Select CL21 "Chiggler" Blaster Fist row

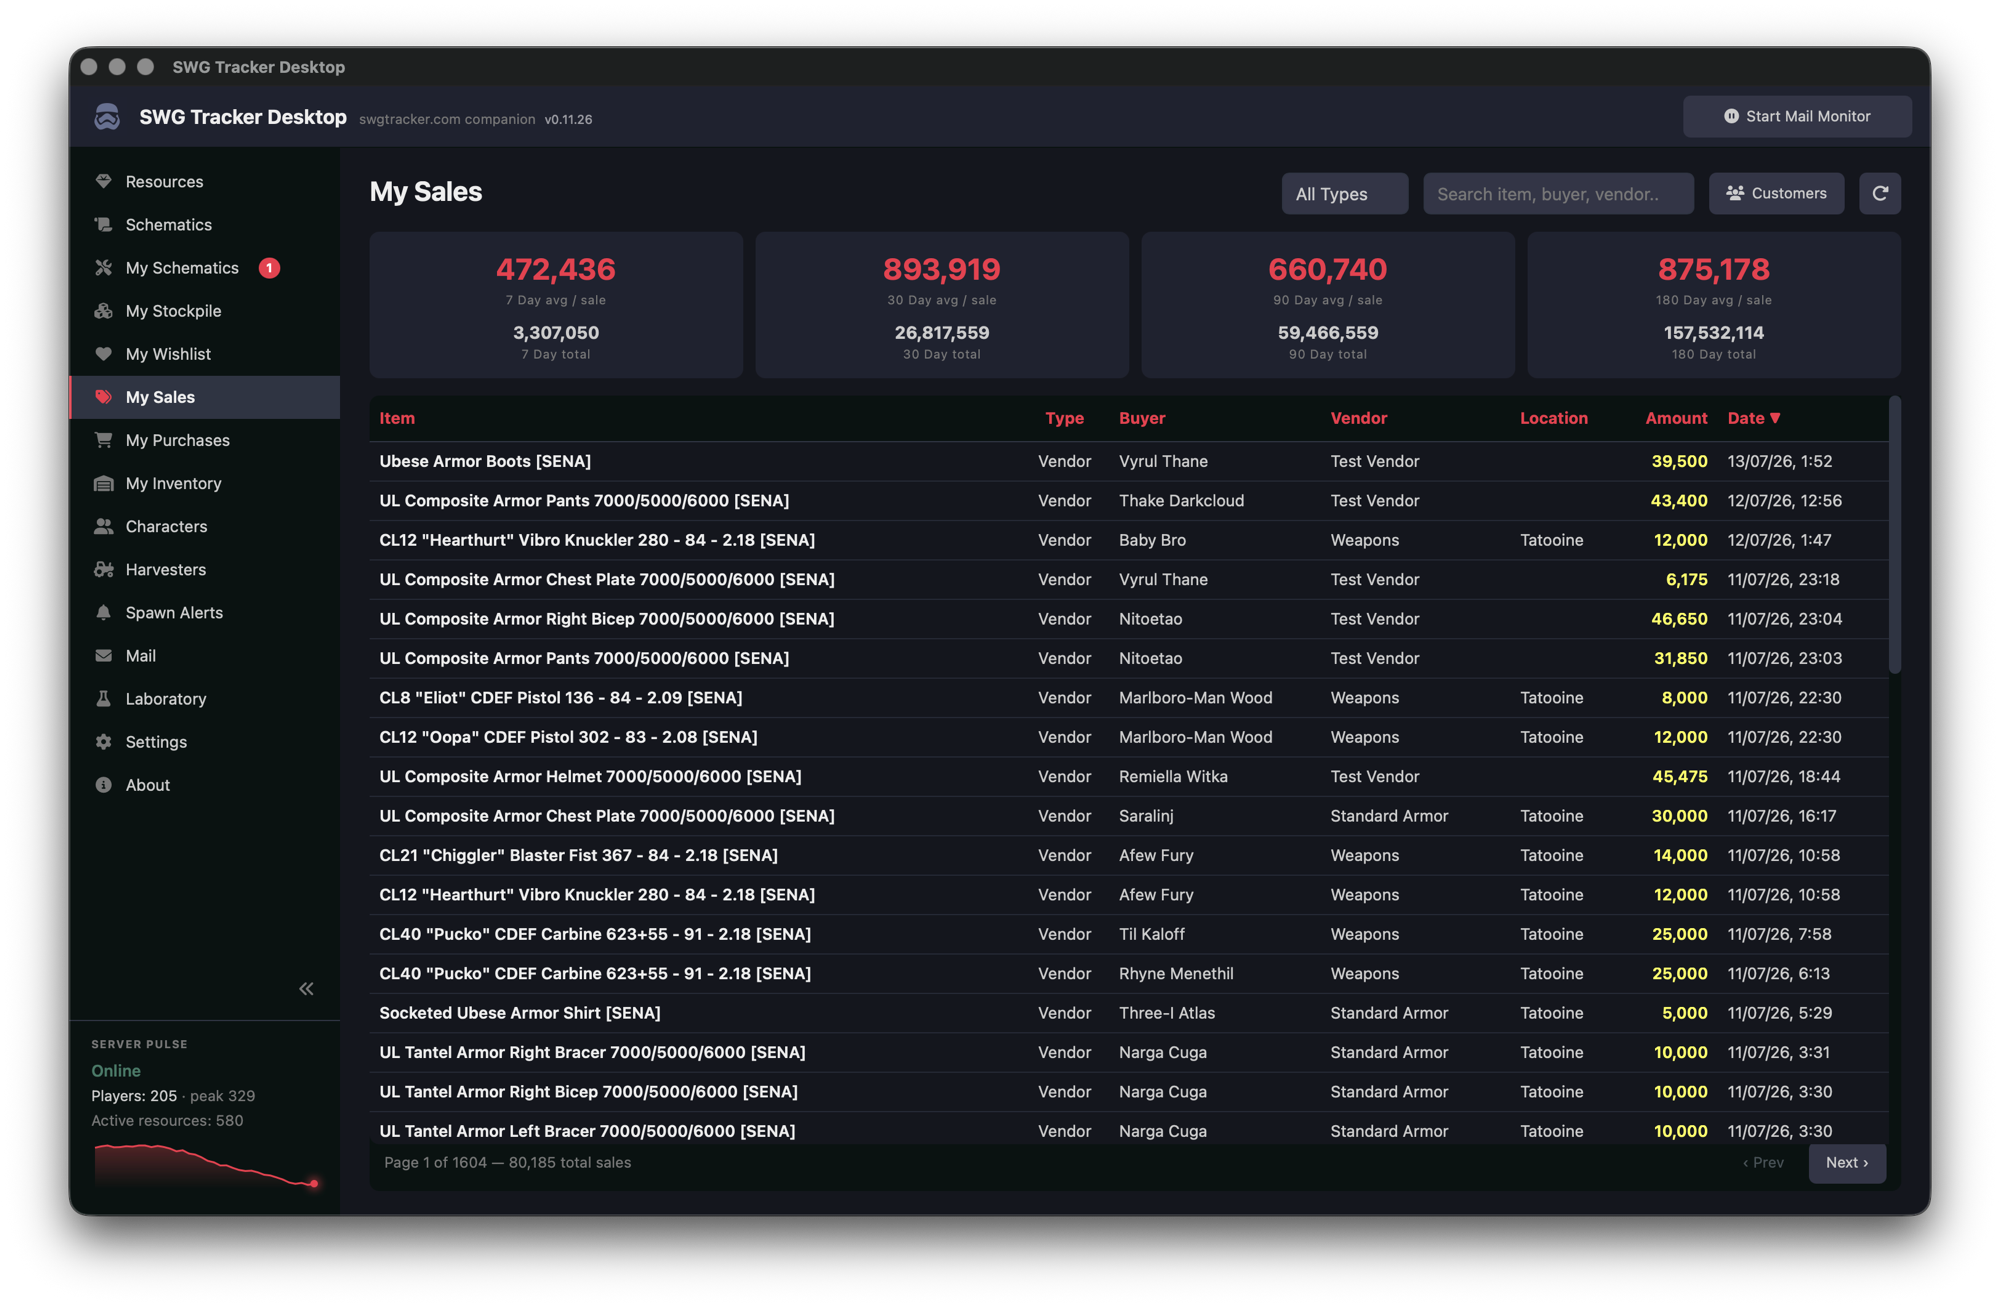[1129, 855]
